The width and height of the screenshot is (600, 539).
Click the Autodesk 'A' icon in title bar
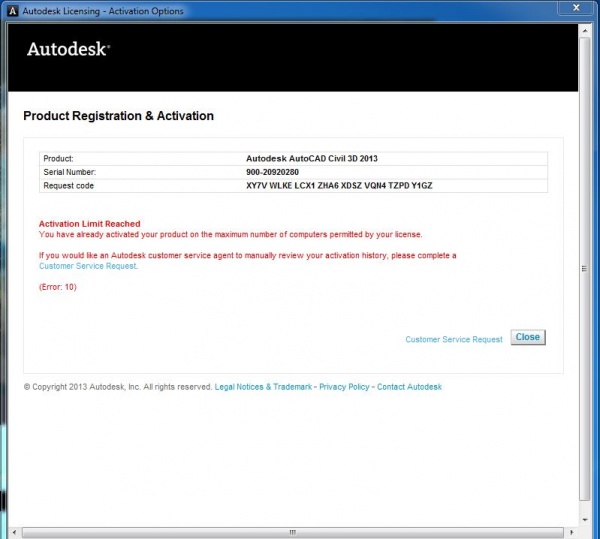coord(13,11)
